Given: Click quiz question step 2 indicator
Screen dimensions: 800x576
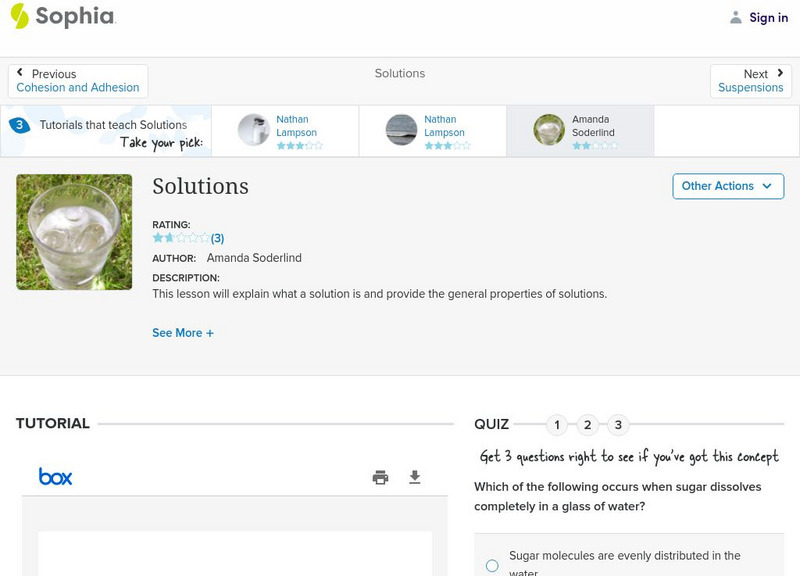Looking at the screenshot, I should point(587,424).
